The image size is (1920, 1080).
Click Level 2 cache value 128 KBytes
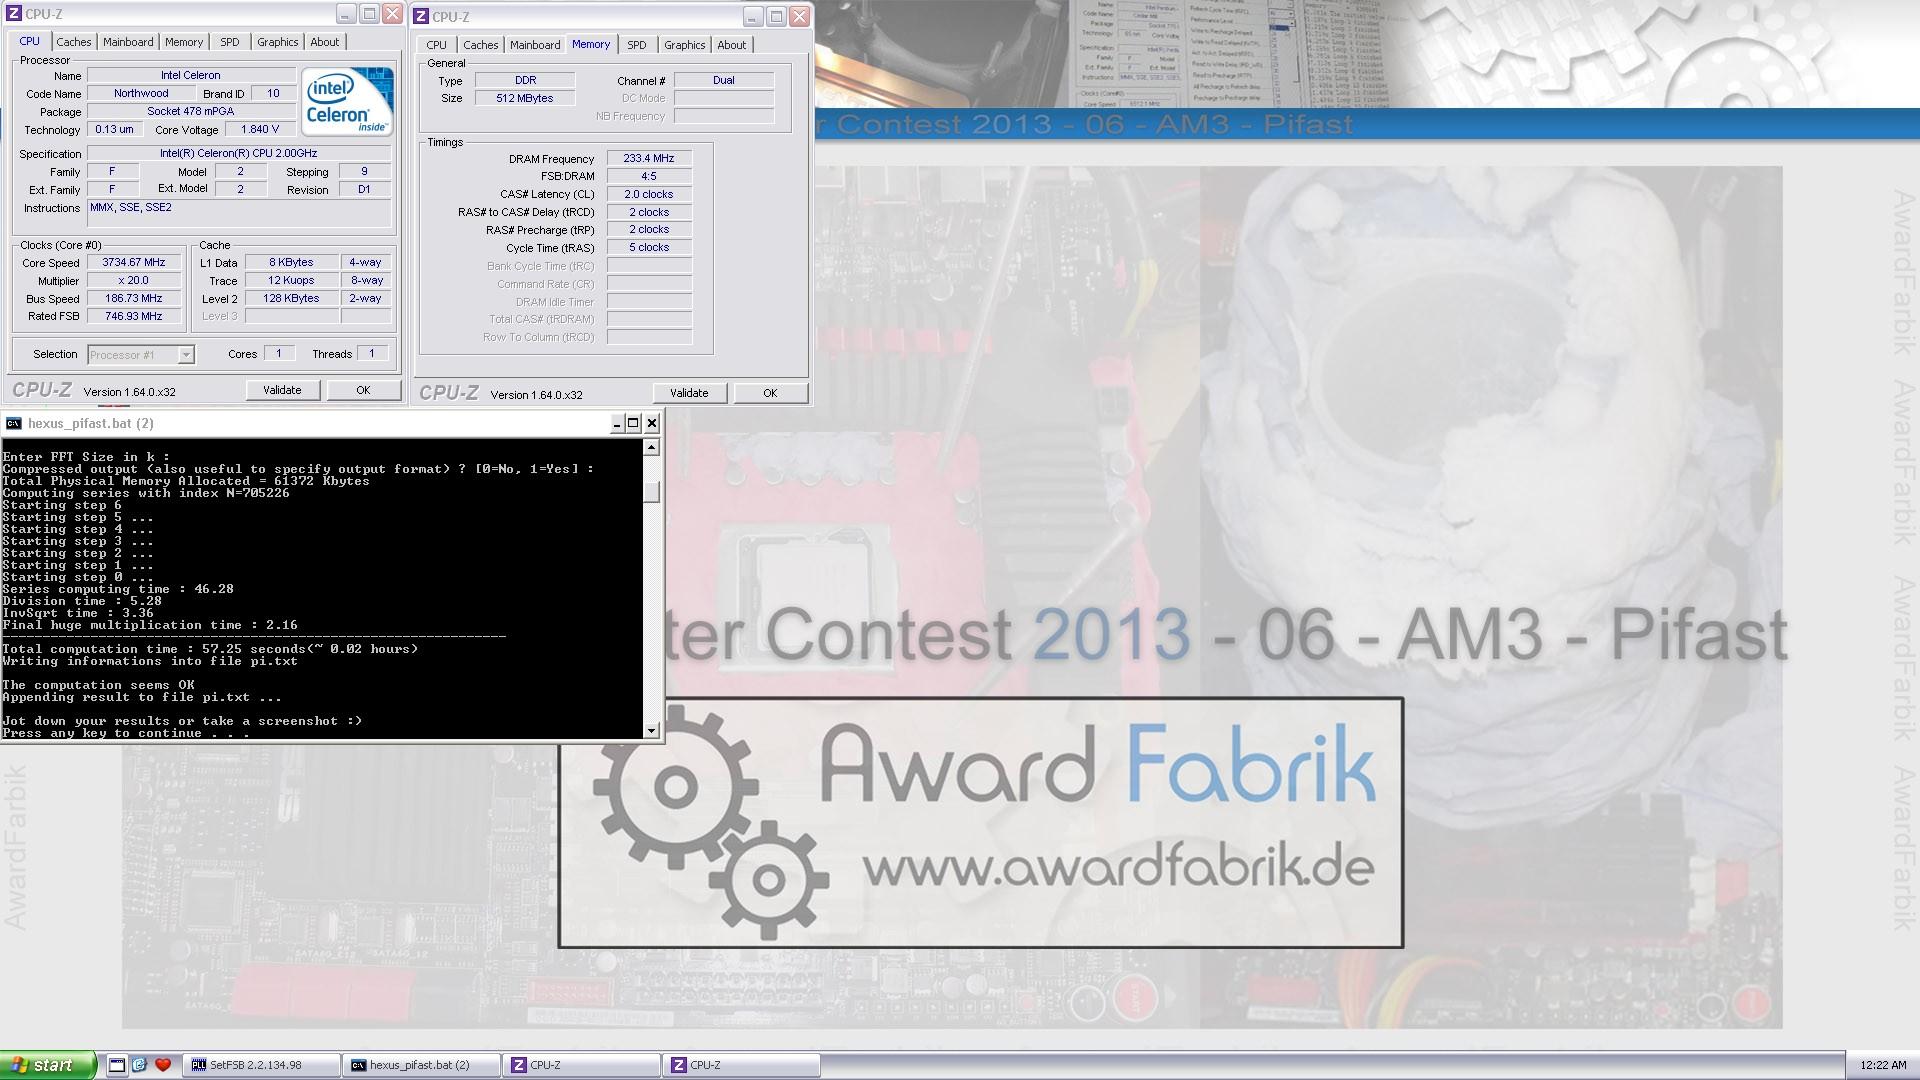(x=291, y=298)
